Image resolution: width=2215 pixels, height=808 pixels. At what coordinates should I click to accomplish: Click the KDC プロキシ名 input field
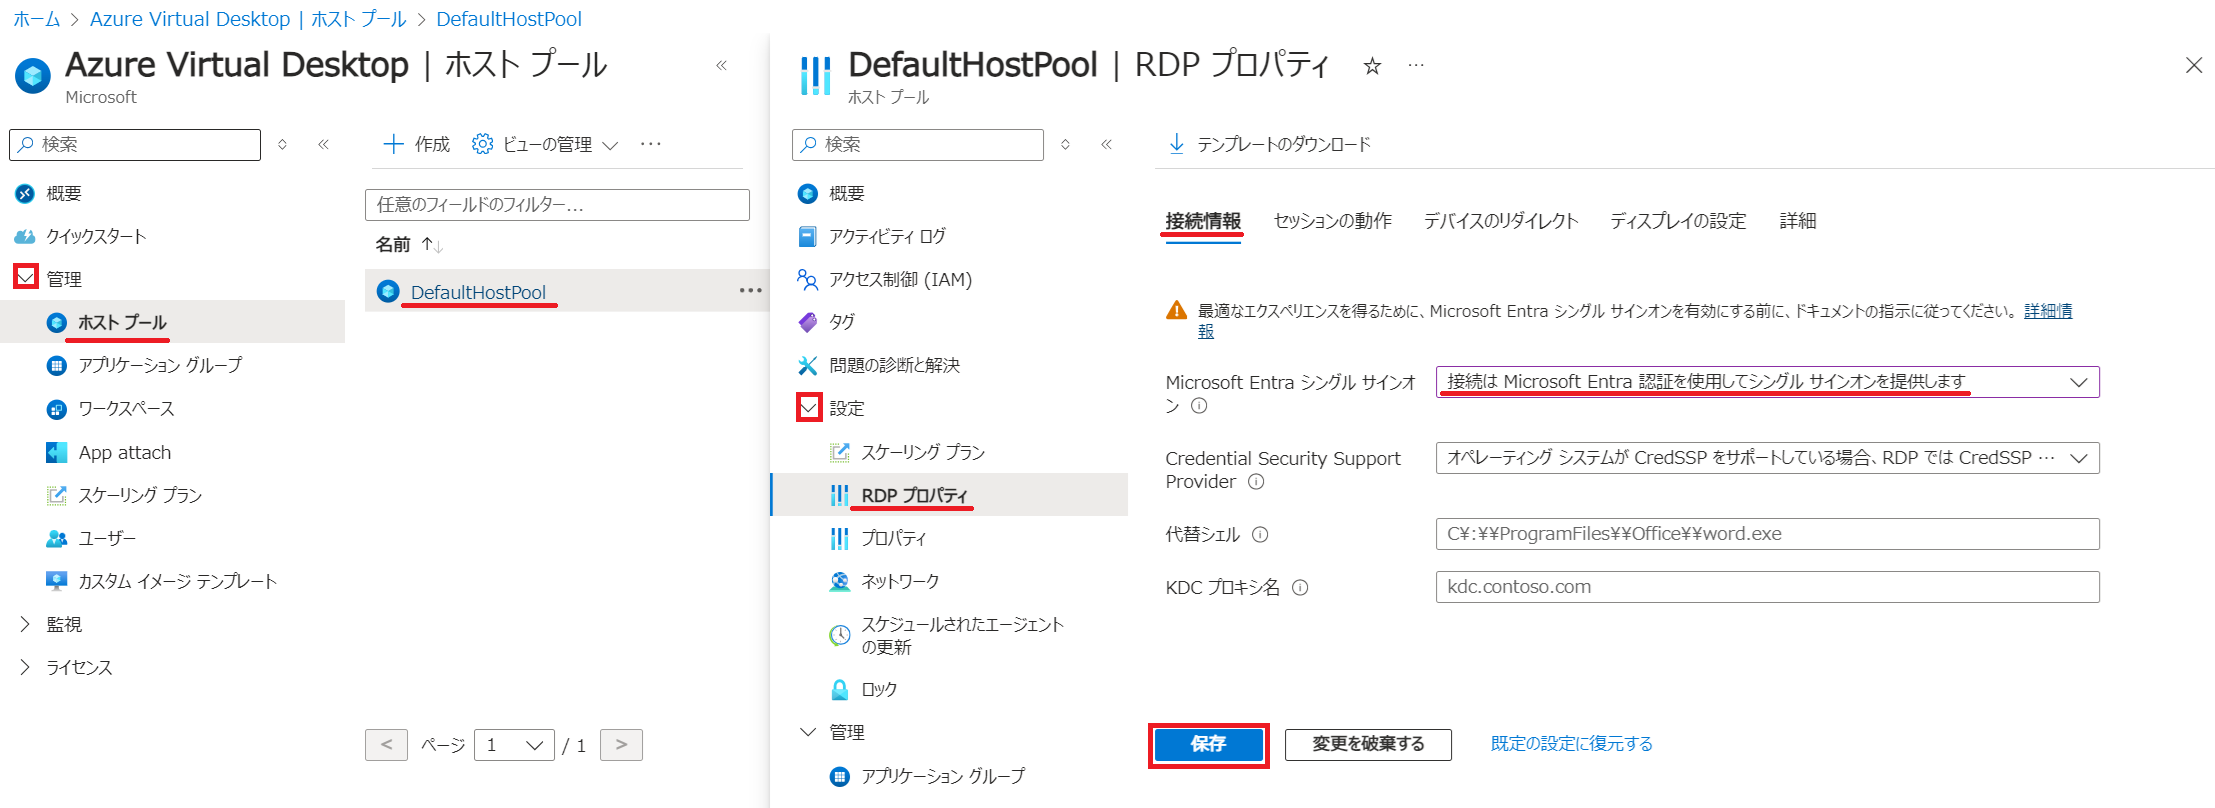pyautogui.click(x=1767, y=587)
